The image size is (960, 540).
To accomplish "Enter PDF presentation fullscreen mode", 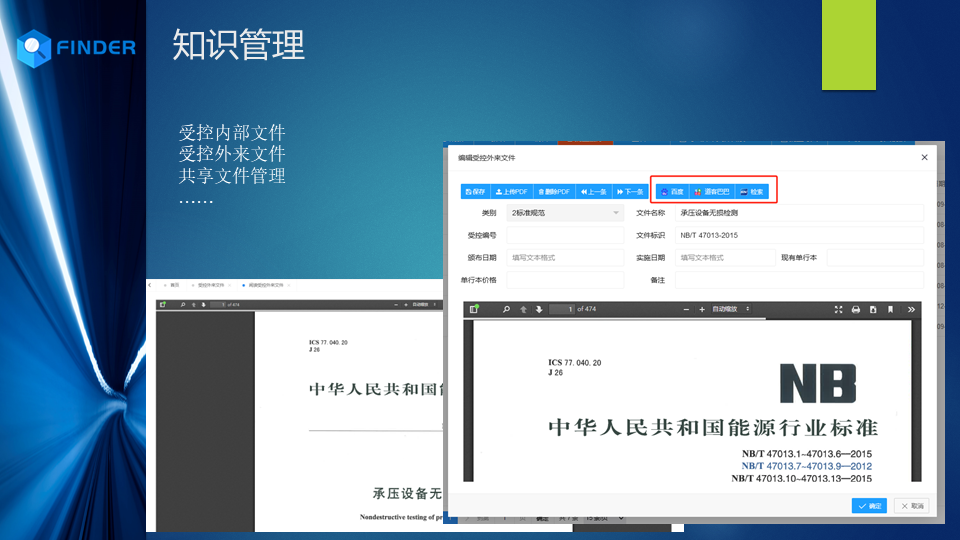I will [x=838, y=310].
